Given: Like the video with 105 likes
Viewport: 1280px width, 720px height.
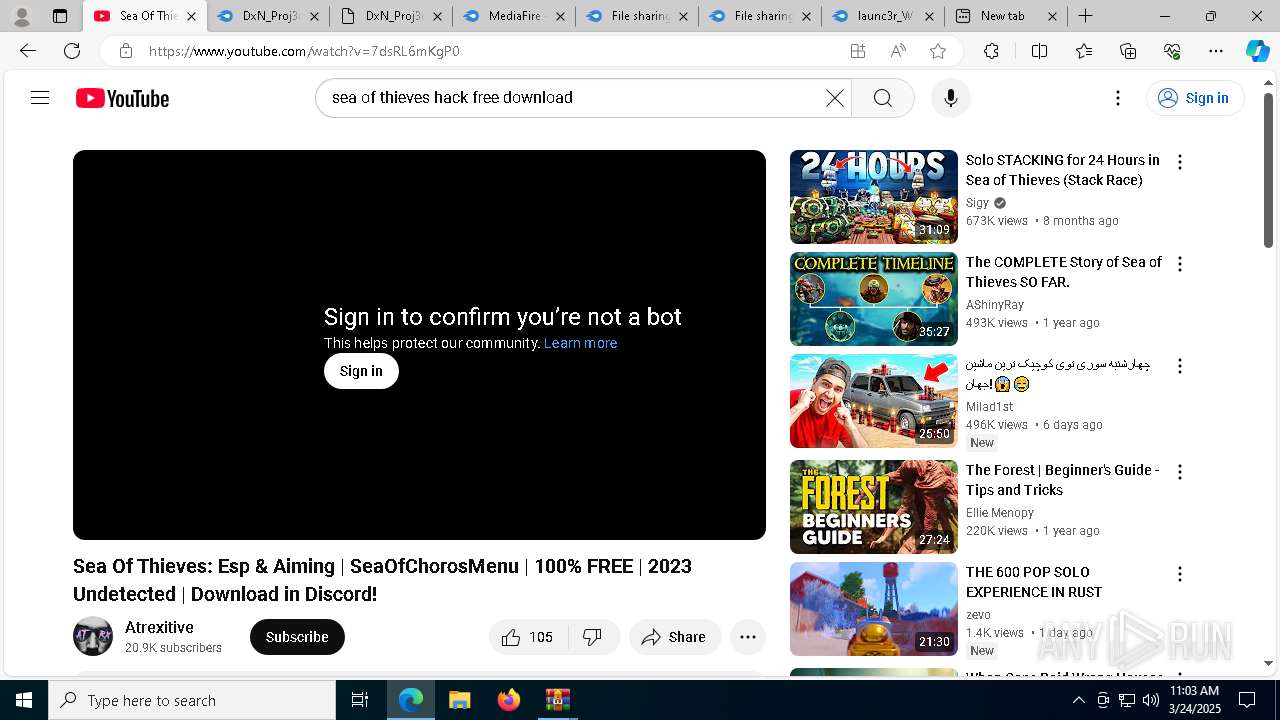Looking at the screenshot, I should pyautogui.click(x=528, y=637).
